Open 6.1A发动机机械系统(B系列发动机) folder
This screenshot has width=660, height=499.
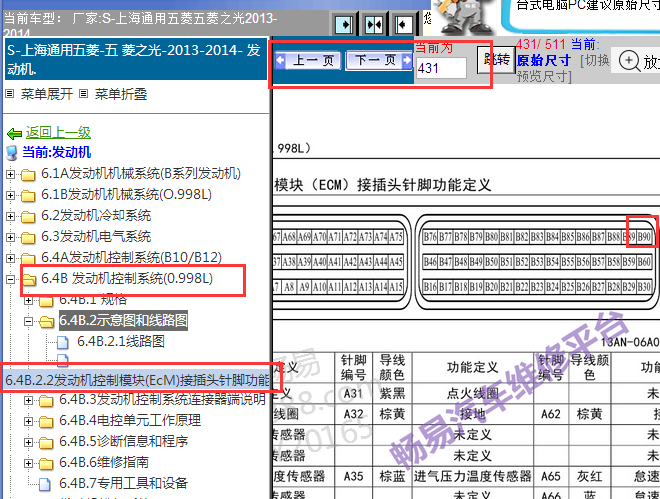[141, 173]
